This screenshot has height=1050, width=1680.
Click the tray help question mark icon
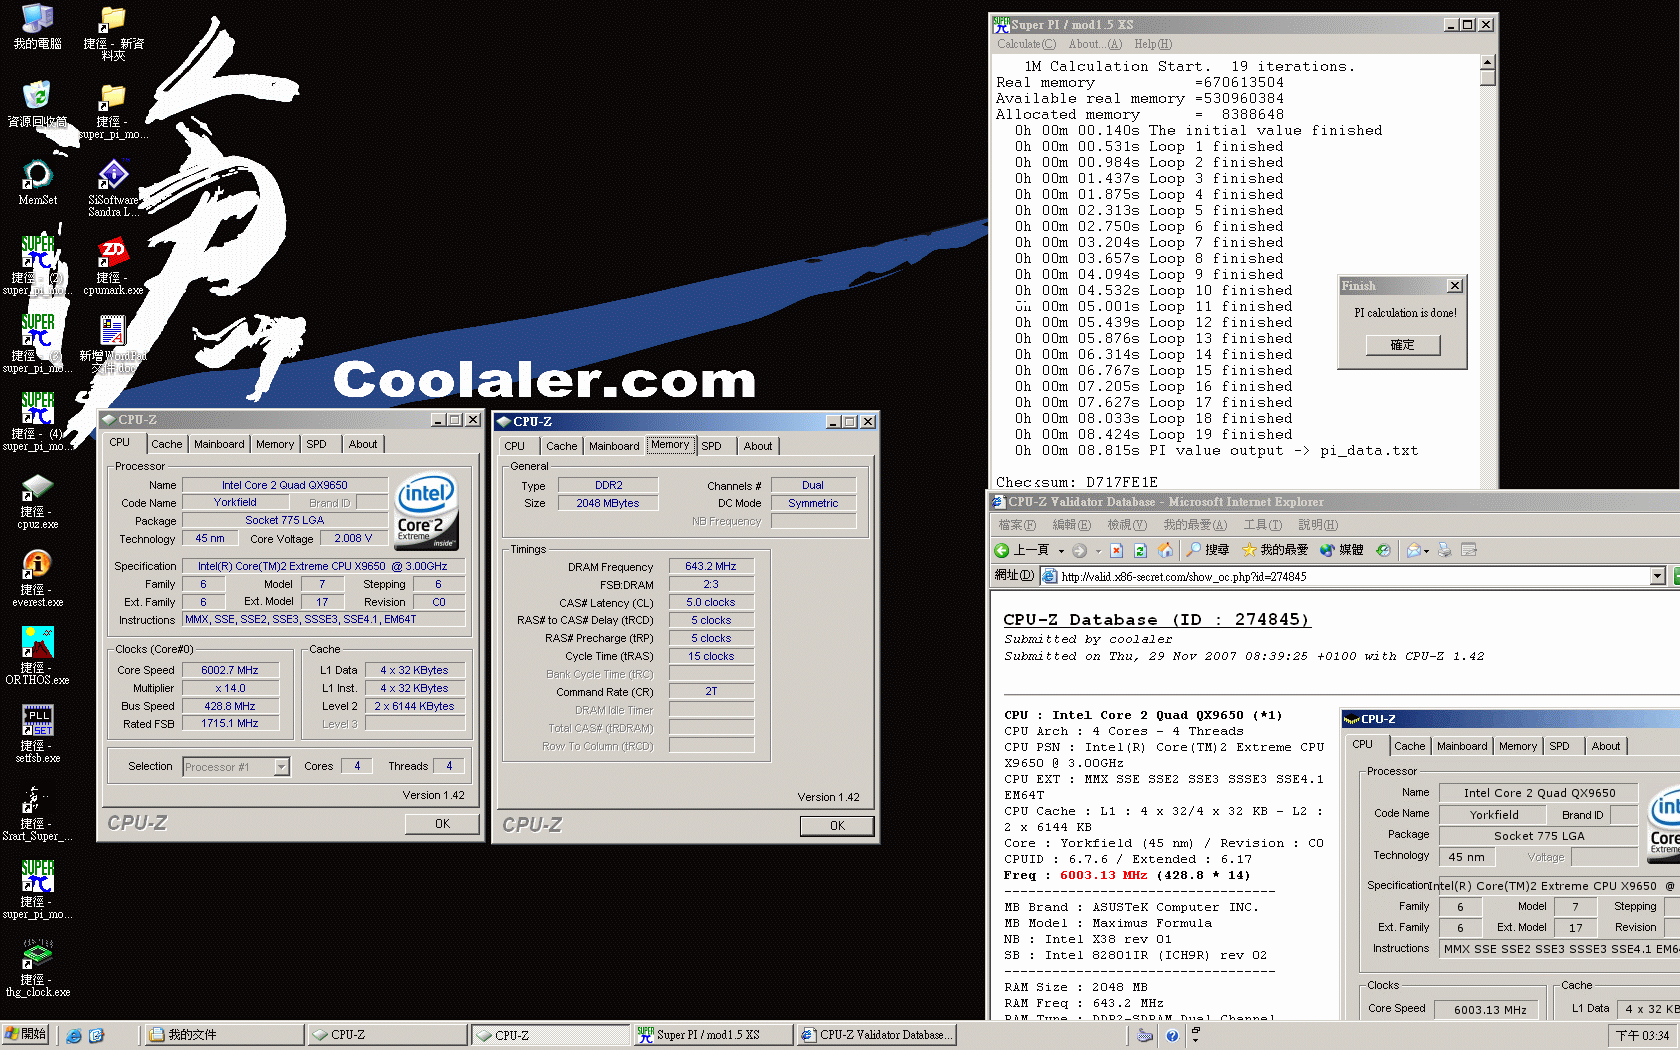point(1172,1036)
